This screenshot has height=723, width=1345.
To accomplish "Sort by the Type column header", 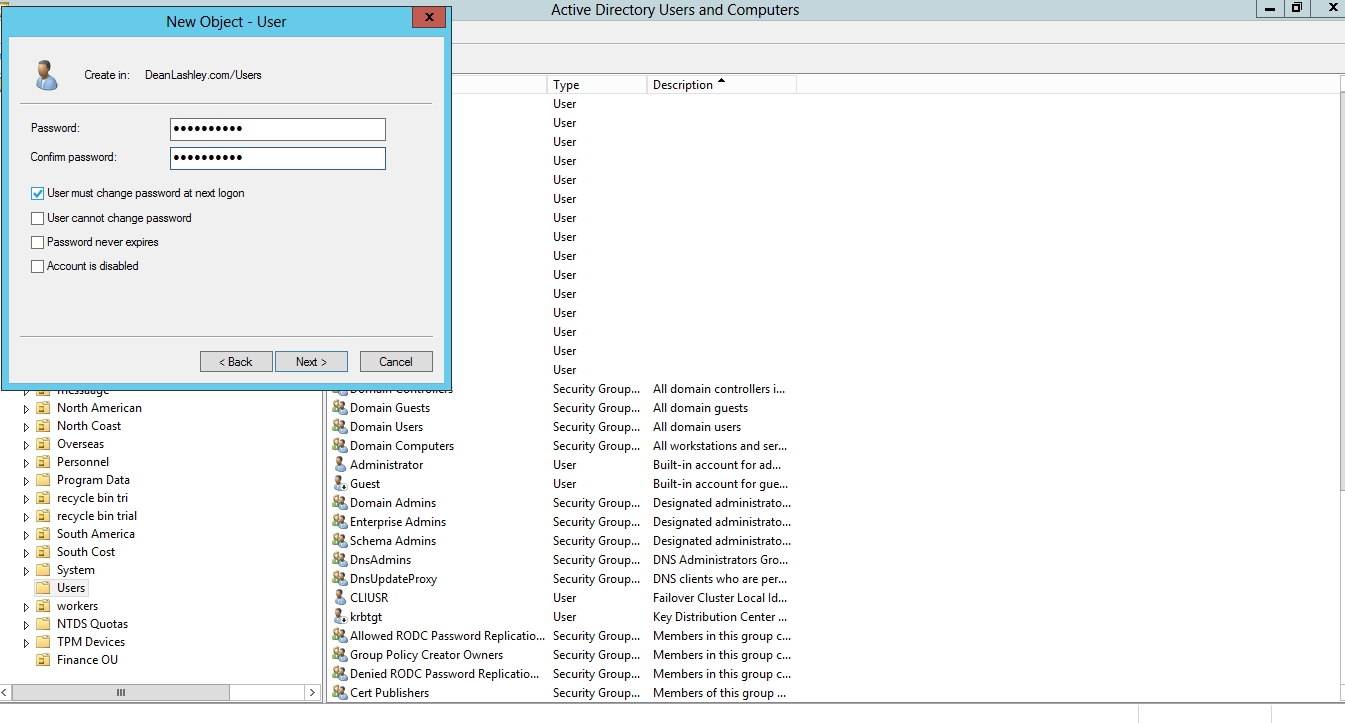I will coord(596,85).
